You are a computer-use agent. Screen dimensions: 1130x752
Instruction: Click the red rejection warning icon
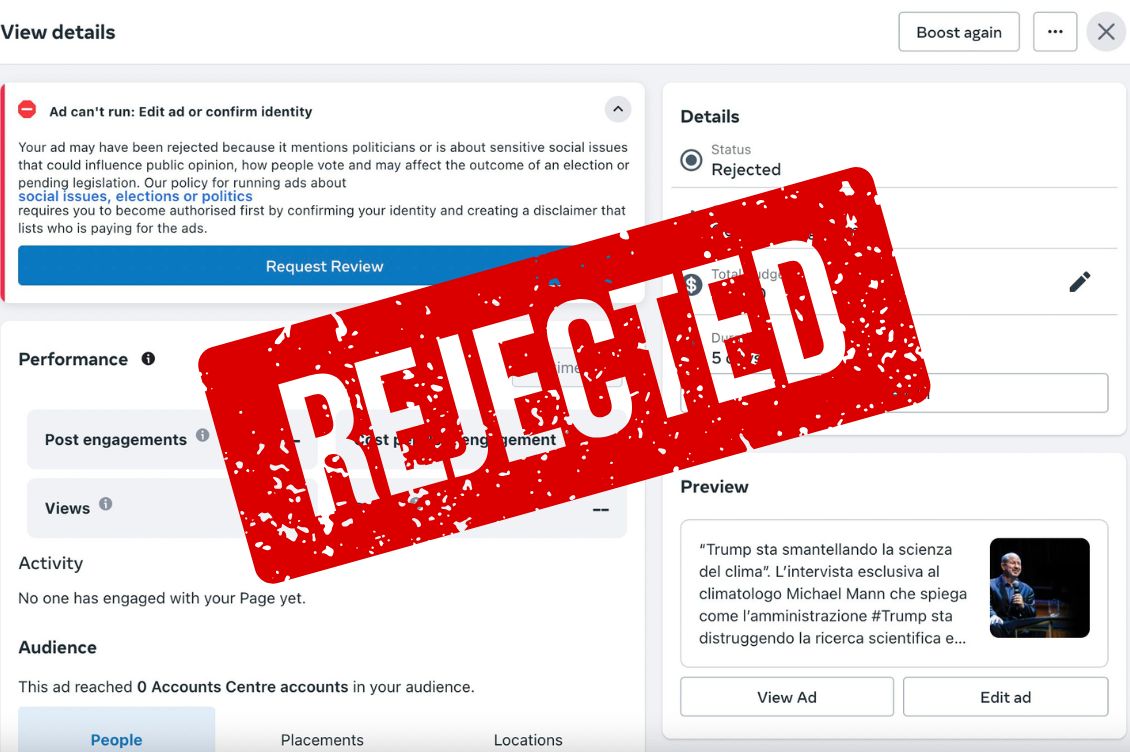coord(28,110)
